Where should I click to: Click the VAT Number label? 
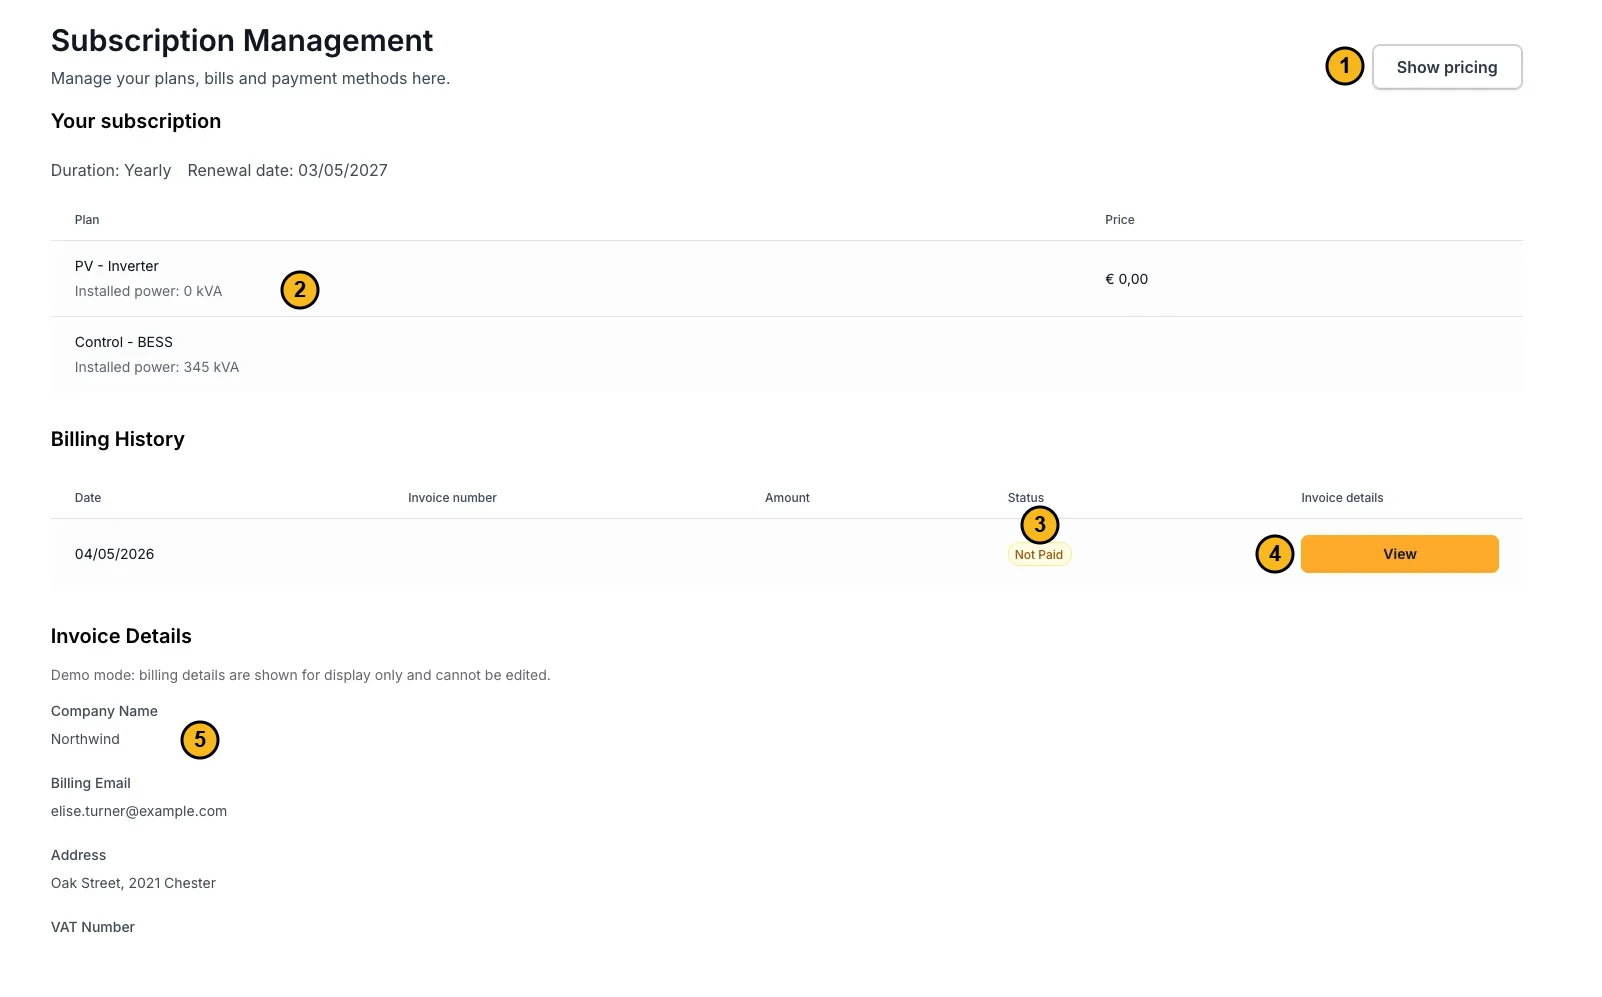tap(93, 927)
